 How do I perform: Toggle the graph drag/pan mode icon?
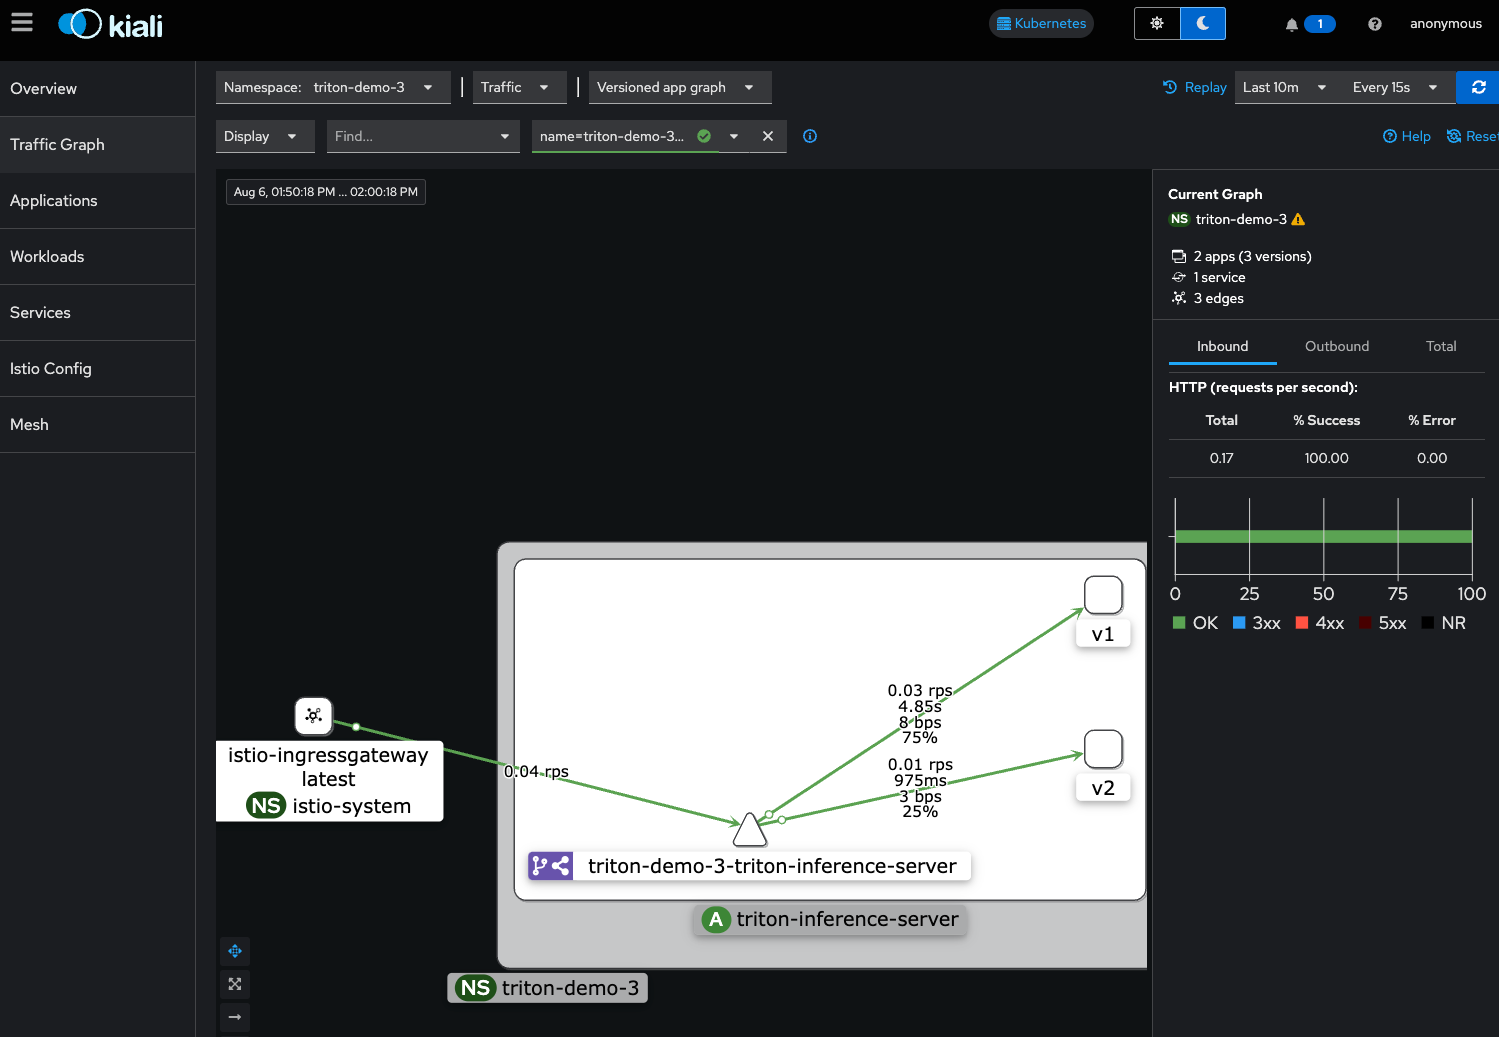click(235, 951)
